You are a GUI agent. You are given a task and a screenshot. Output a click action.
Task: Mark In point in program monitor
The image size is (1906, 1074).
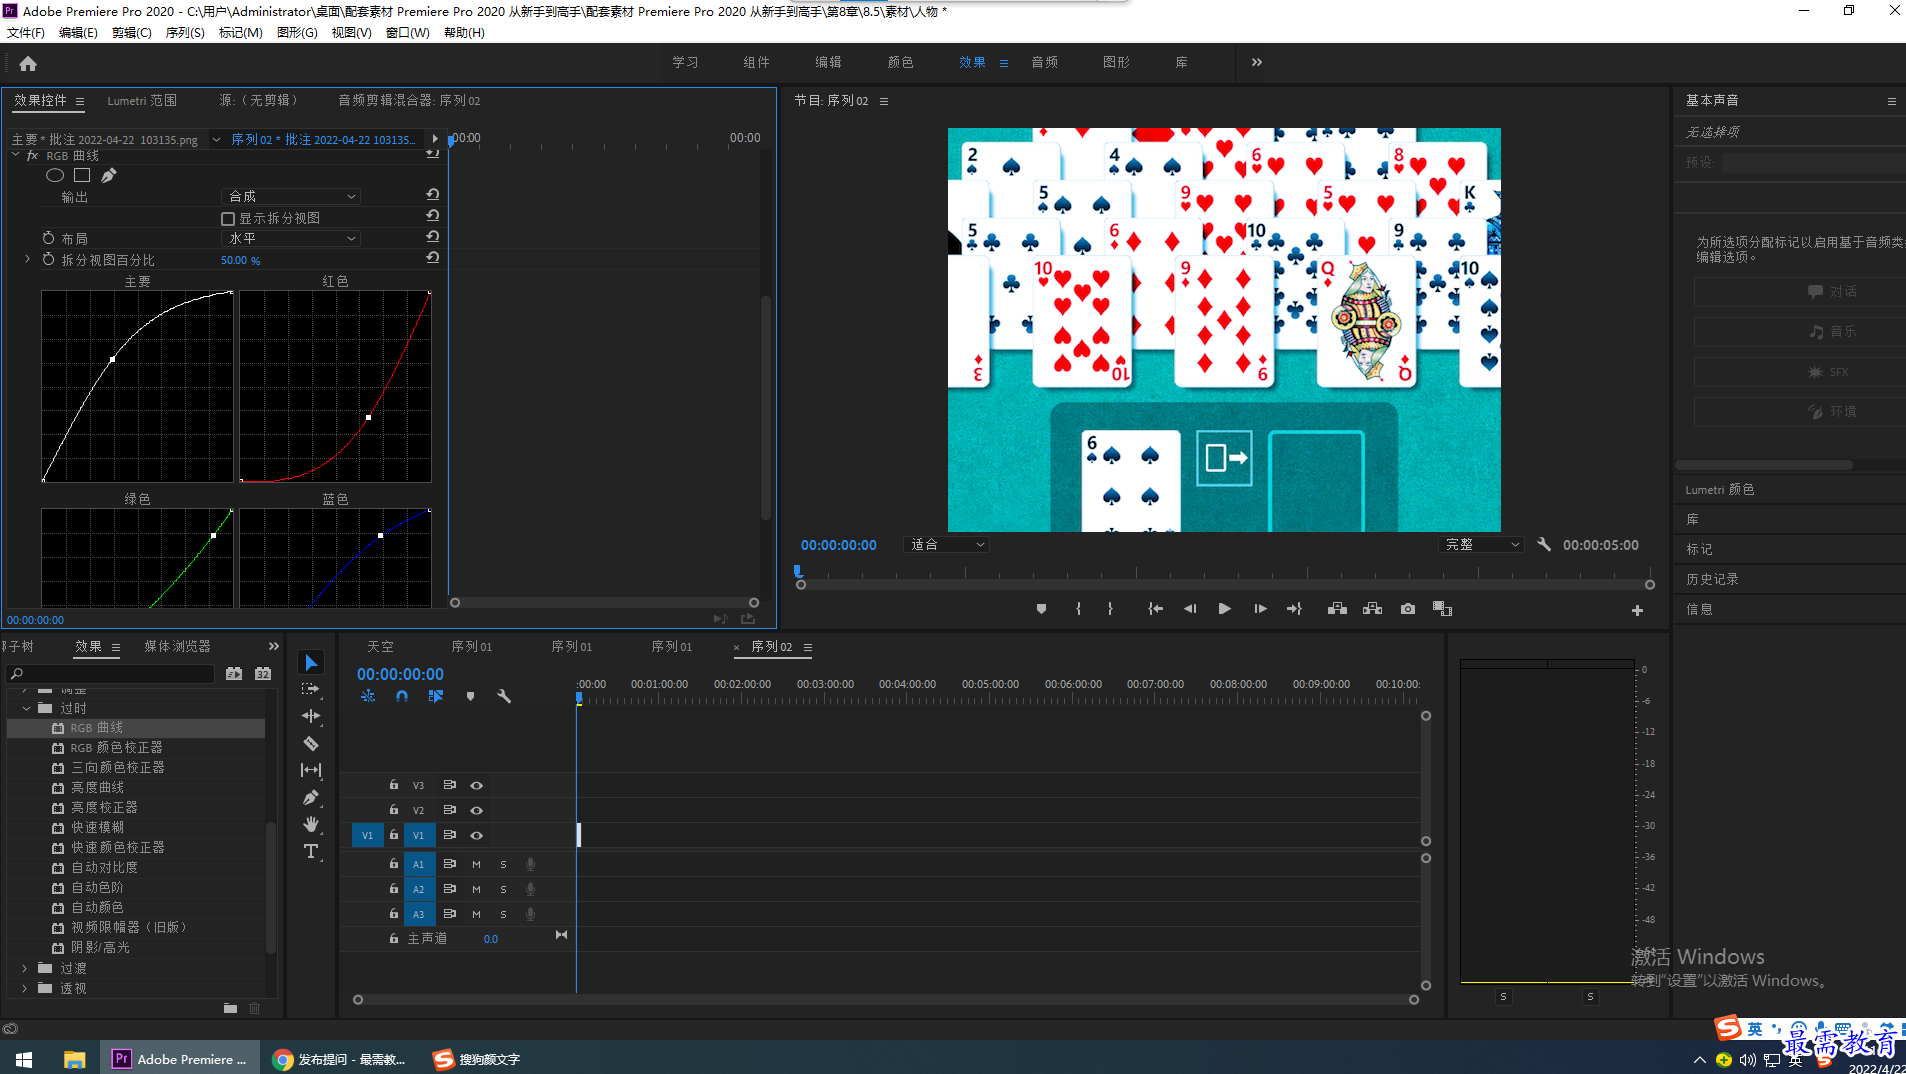(x=1078, y=609)
